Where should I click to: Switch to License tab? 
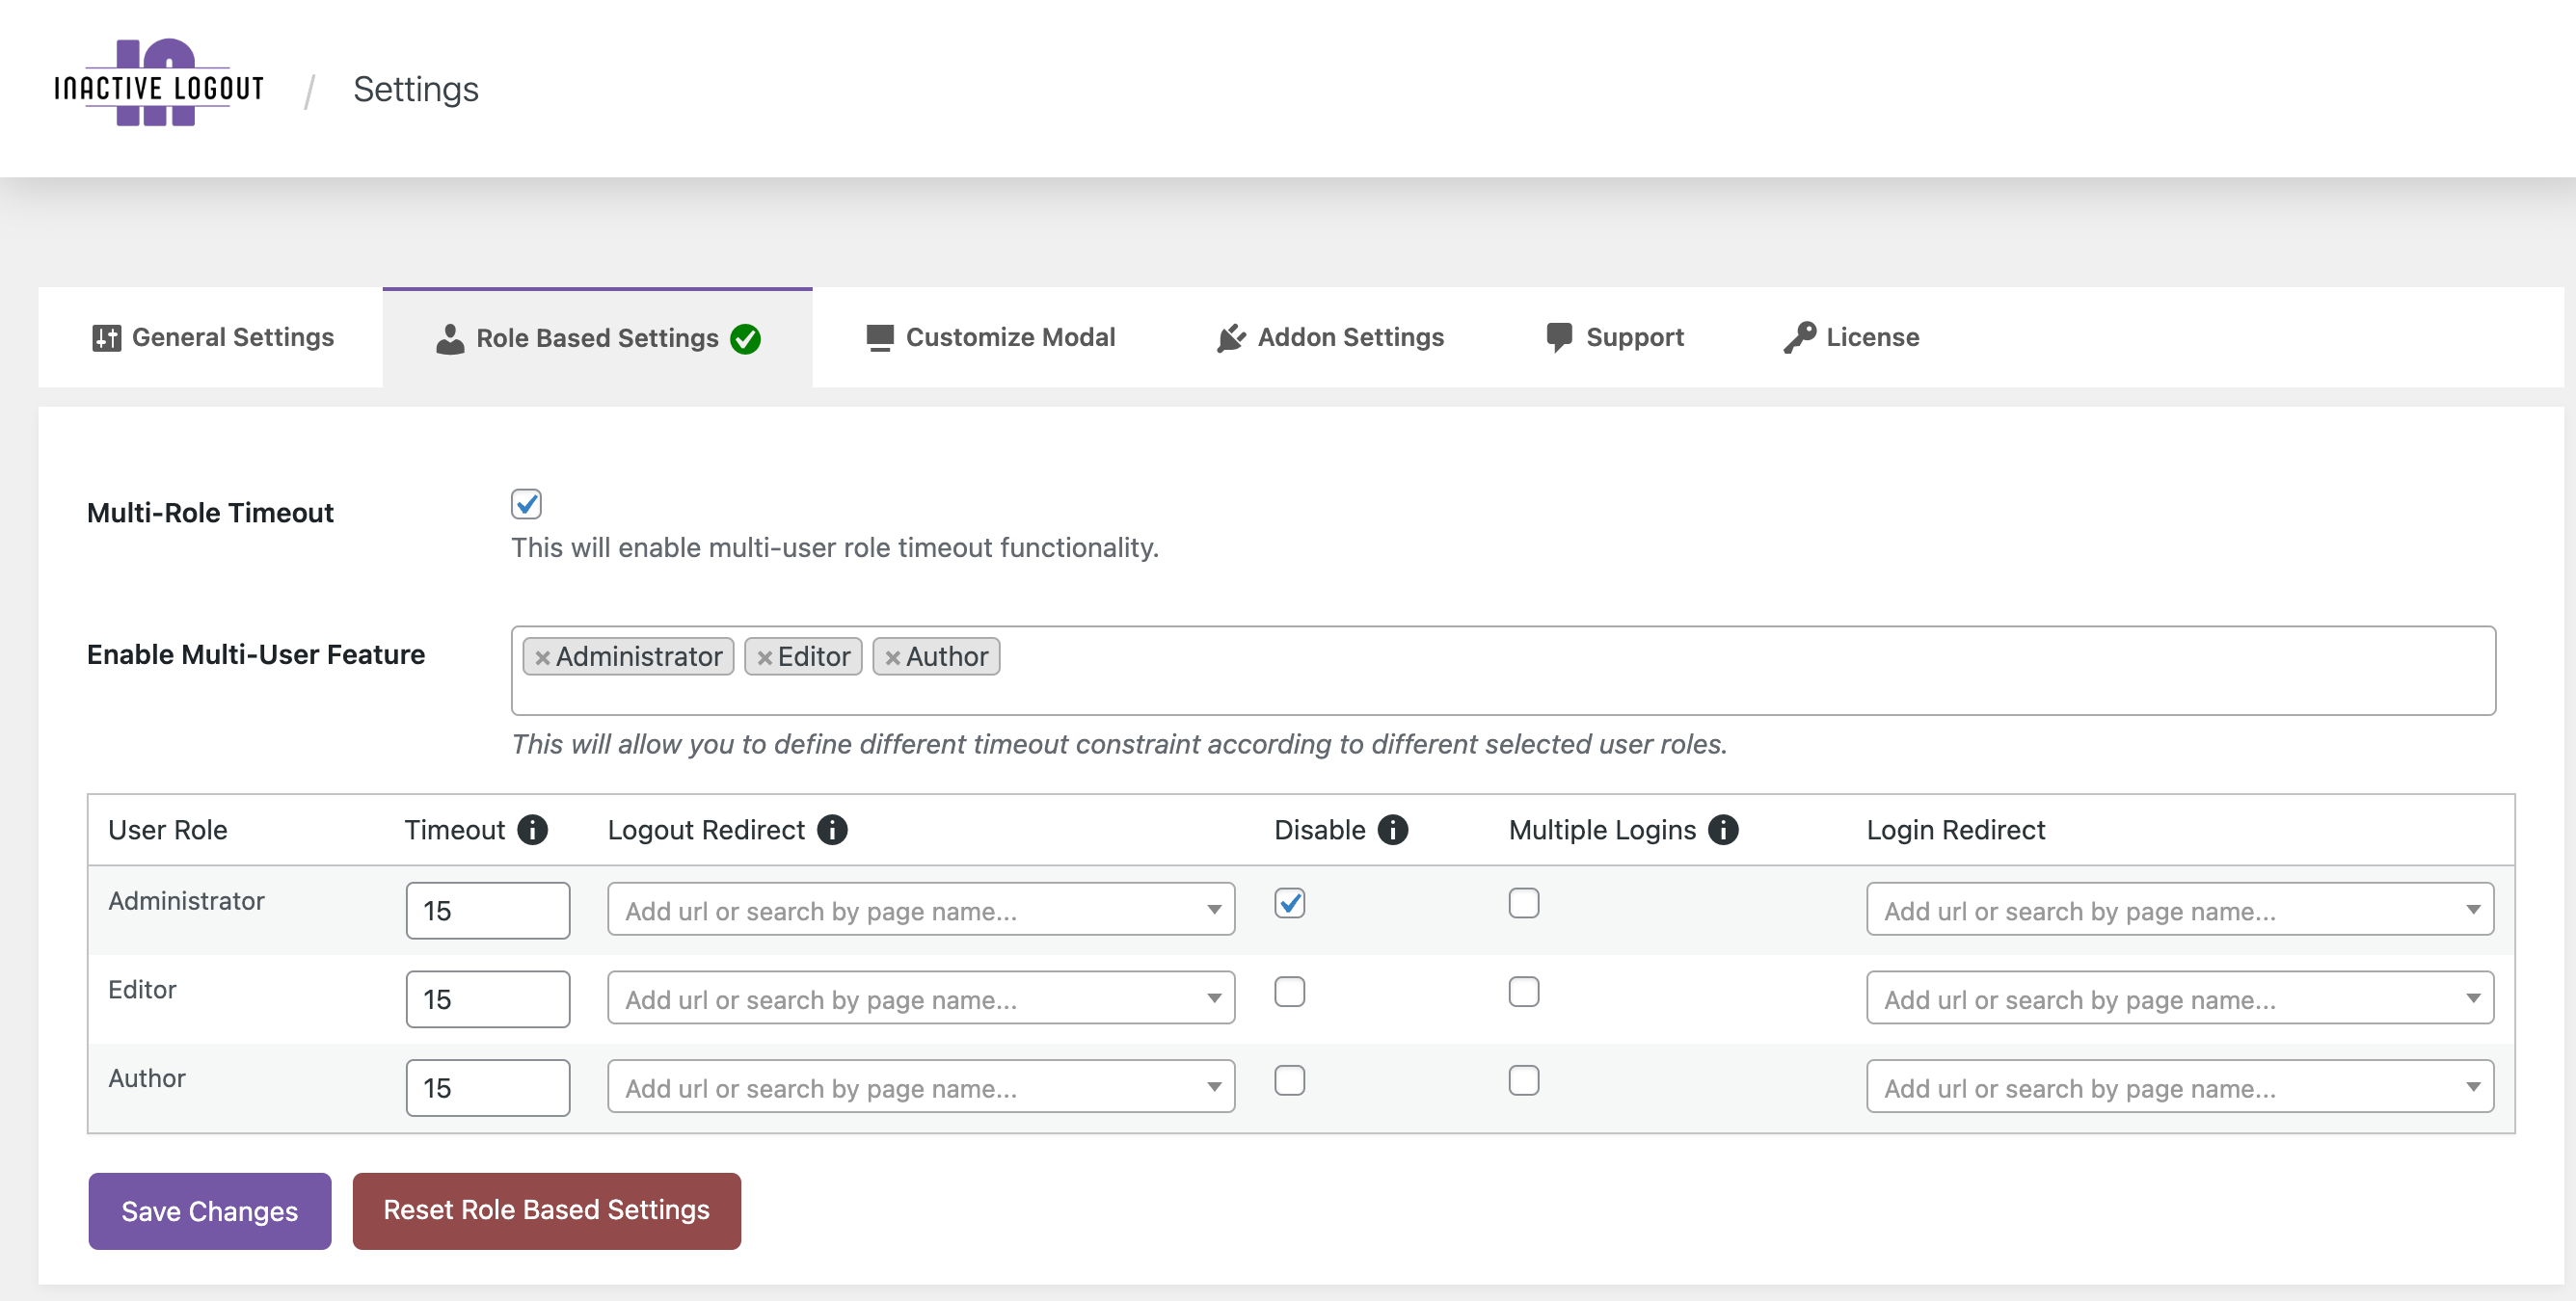point(1851,338)
